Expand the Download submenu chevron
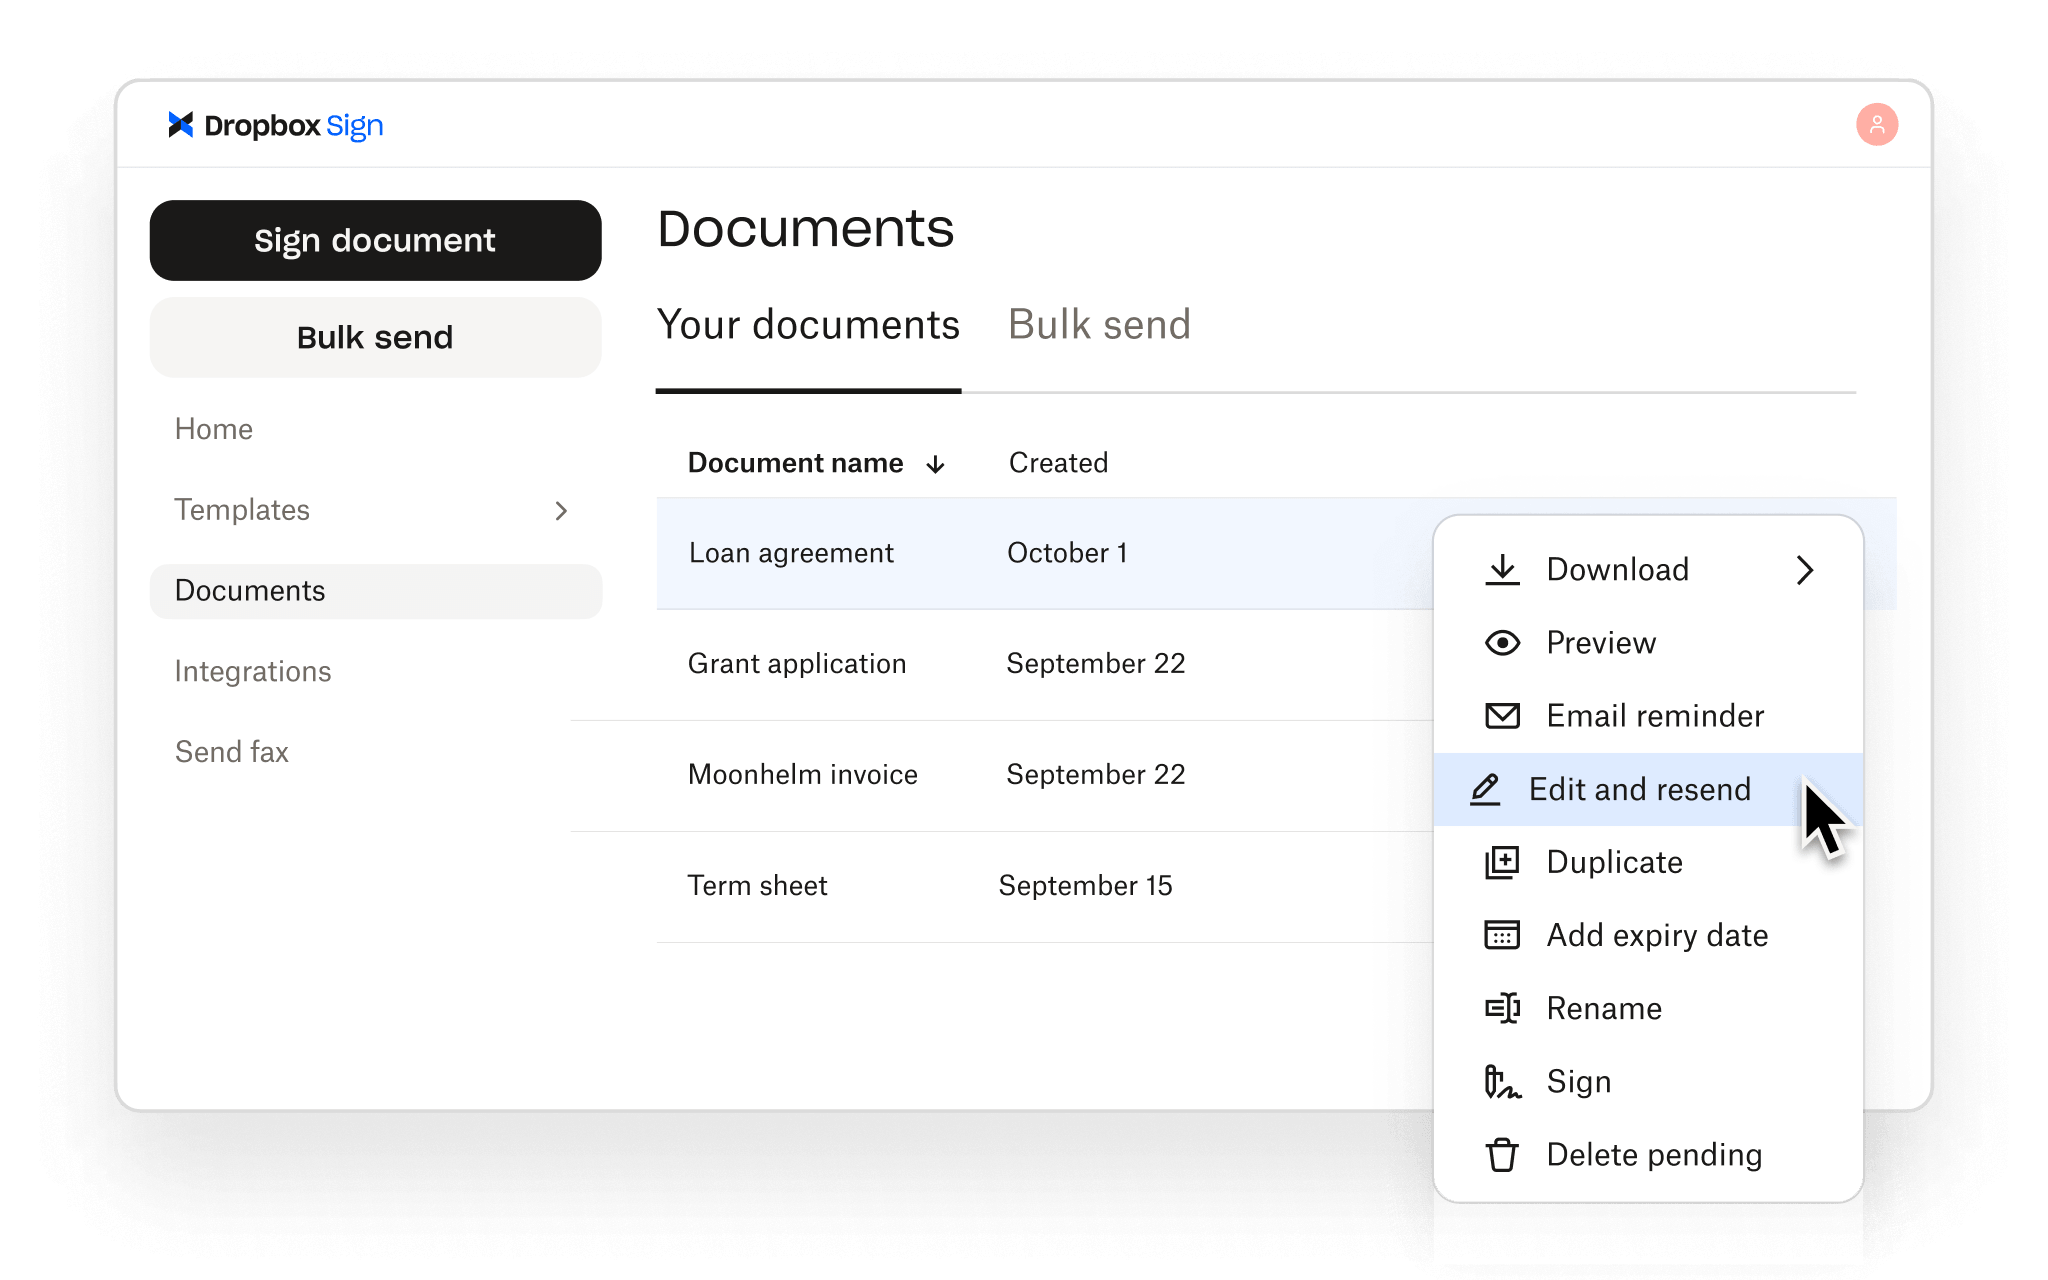 [x=1805, y=570]
